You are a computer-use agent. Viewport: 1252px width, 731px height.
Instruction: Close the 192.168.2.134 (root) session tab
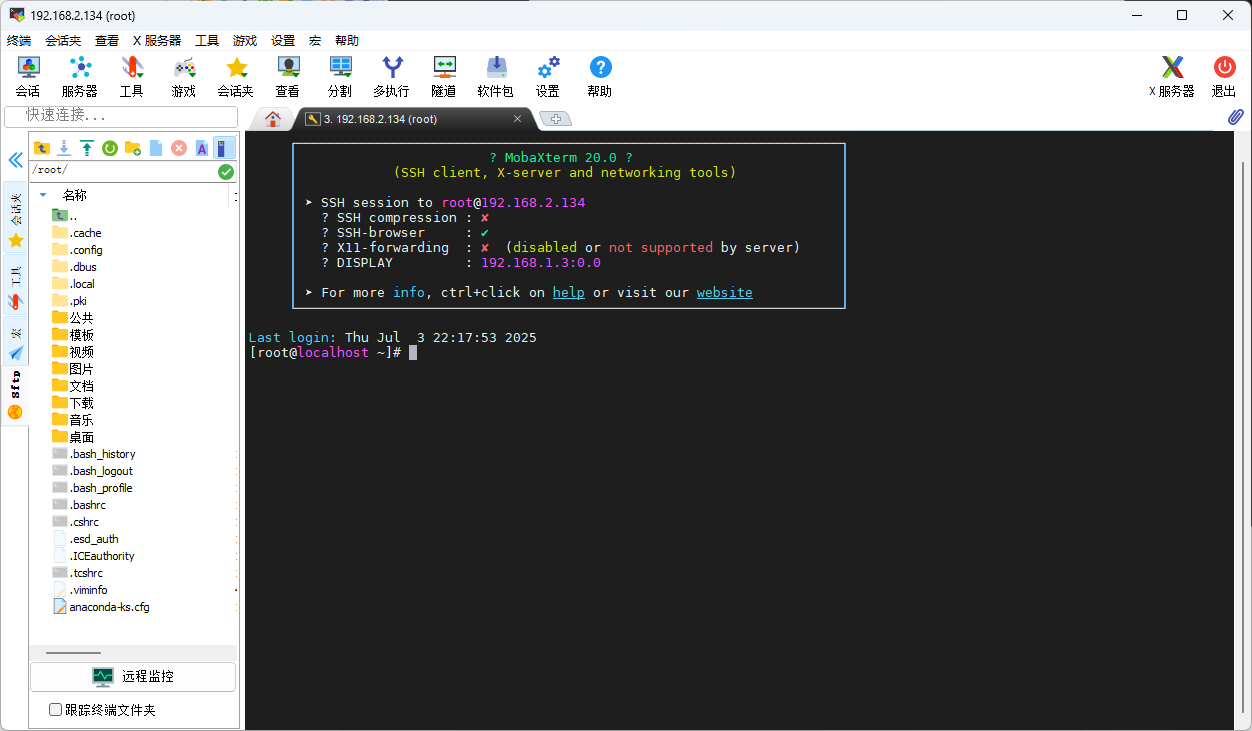[517, 119]
